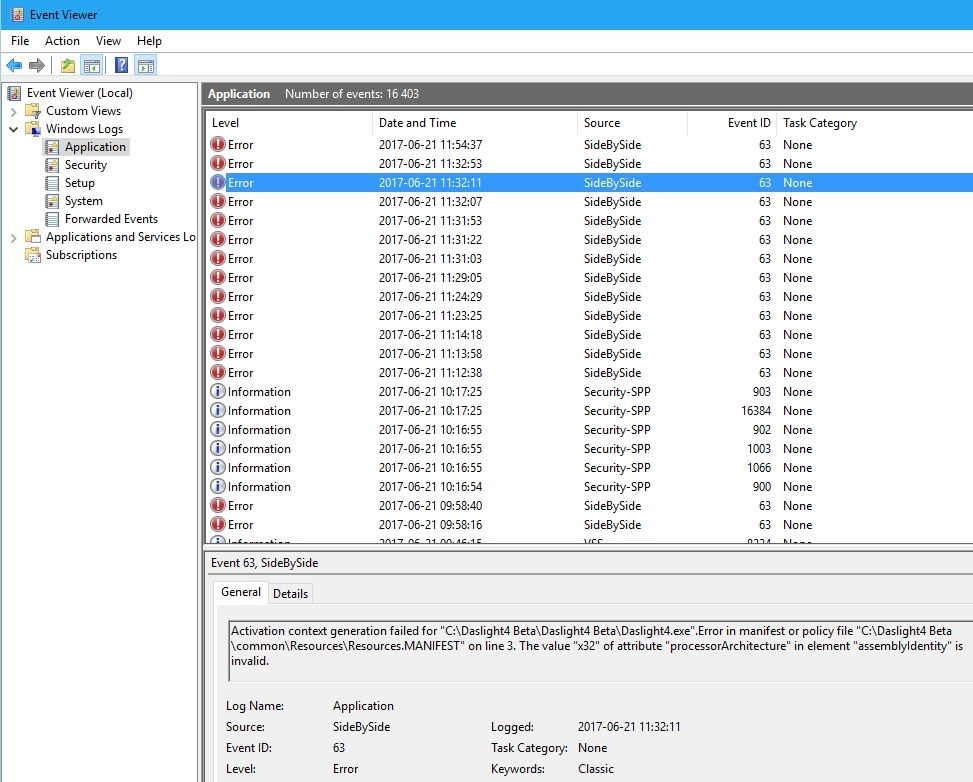Click the icon of the selected 11:32:11 event
This screenshot has height=782, width=973.
pyautogui.click(x=218, y=182)
